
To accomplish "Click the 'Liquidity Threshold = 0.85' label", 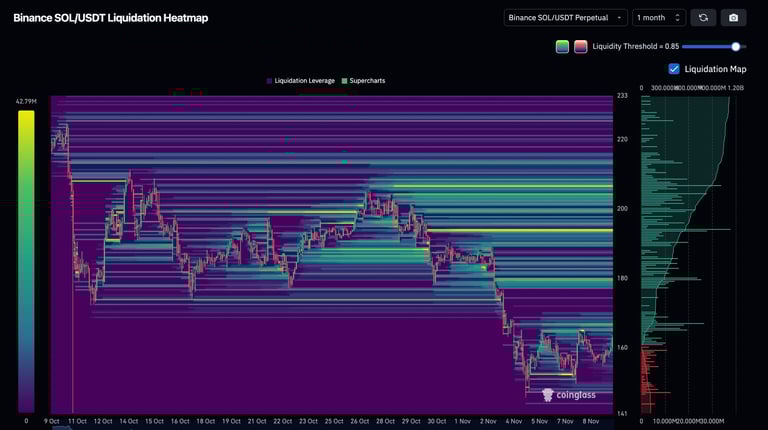I will click(x=635, y=47).
